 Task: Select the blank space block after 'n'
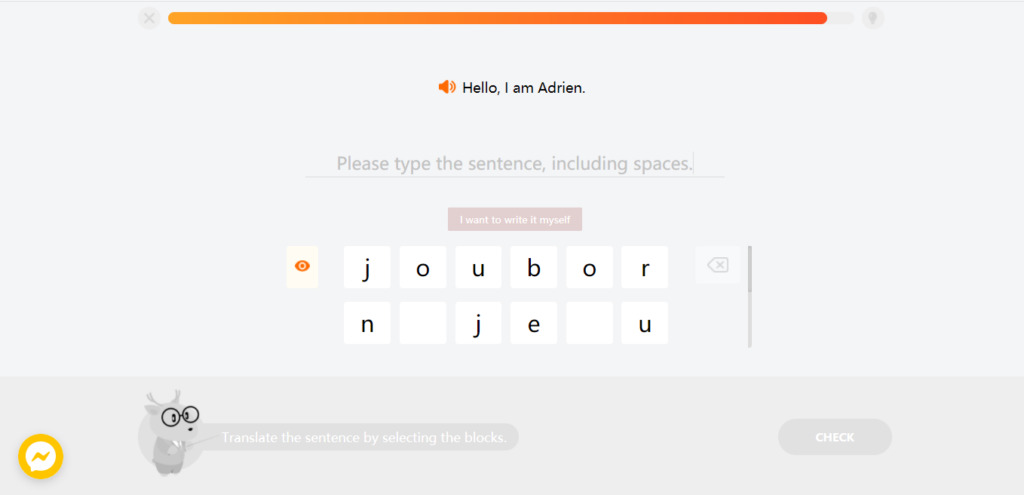423,323
